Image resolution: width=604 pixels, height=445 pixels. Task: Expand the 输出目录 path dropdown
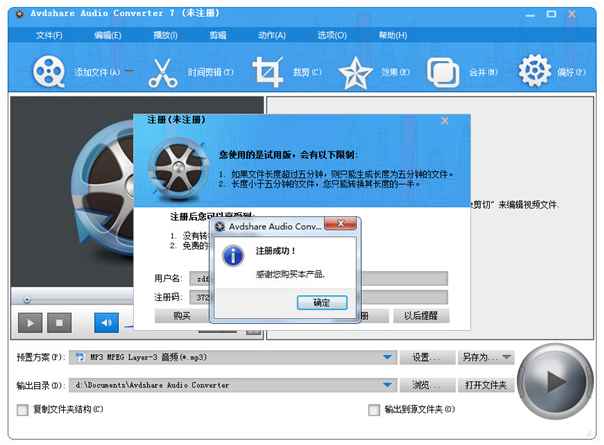(x=387, y=384)
